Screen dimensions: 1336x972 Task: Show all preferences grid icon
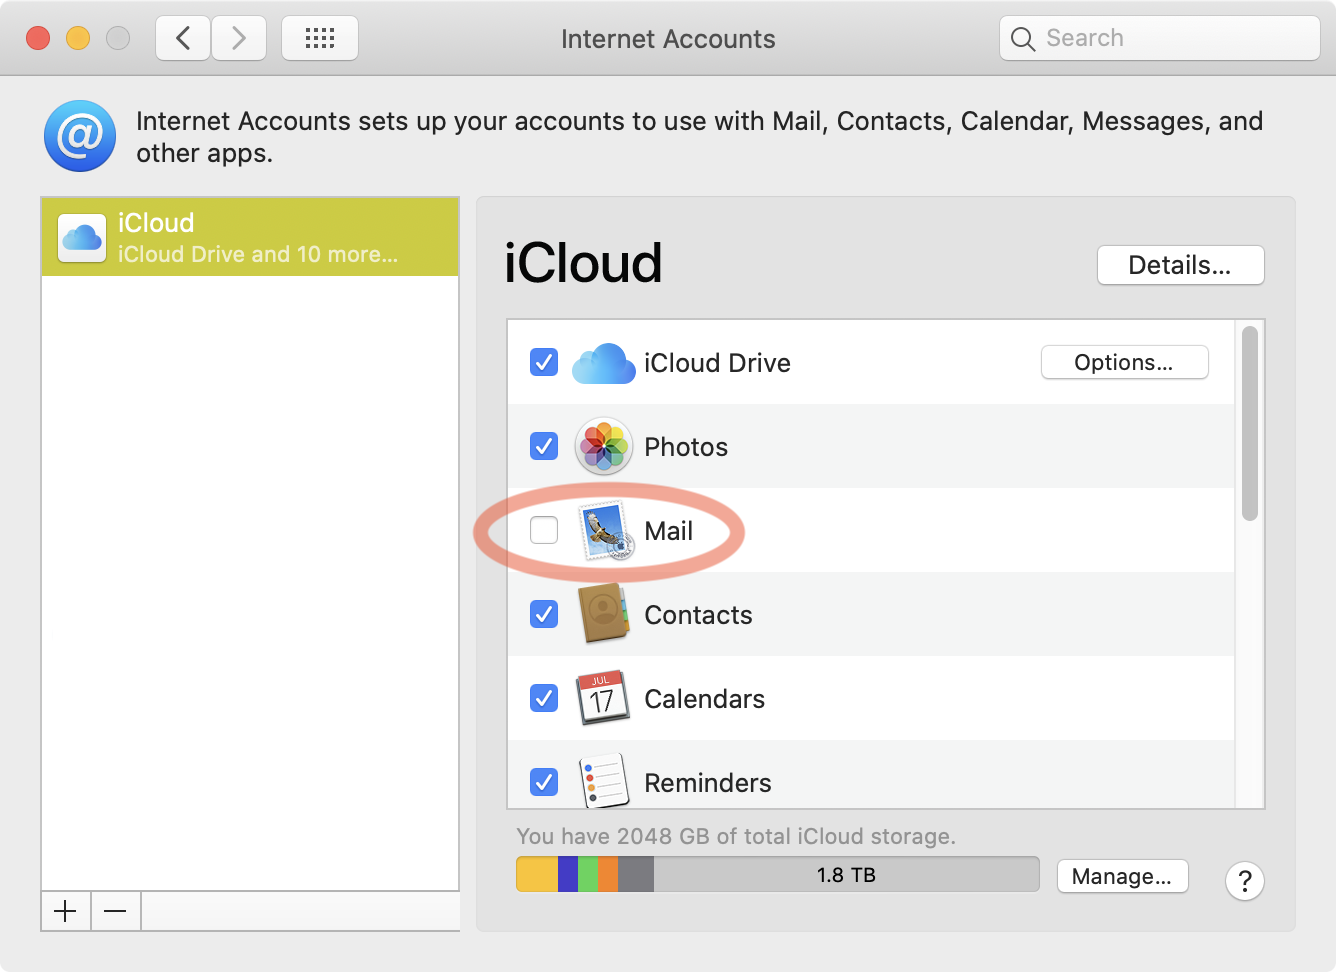coord(320,39)
